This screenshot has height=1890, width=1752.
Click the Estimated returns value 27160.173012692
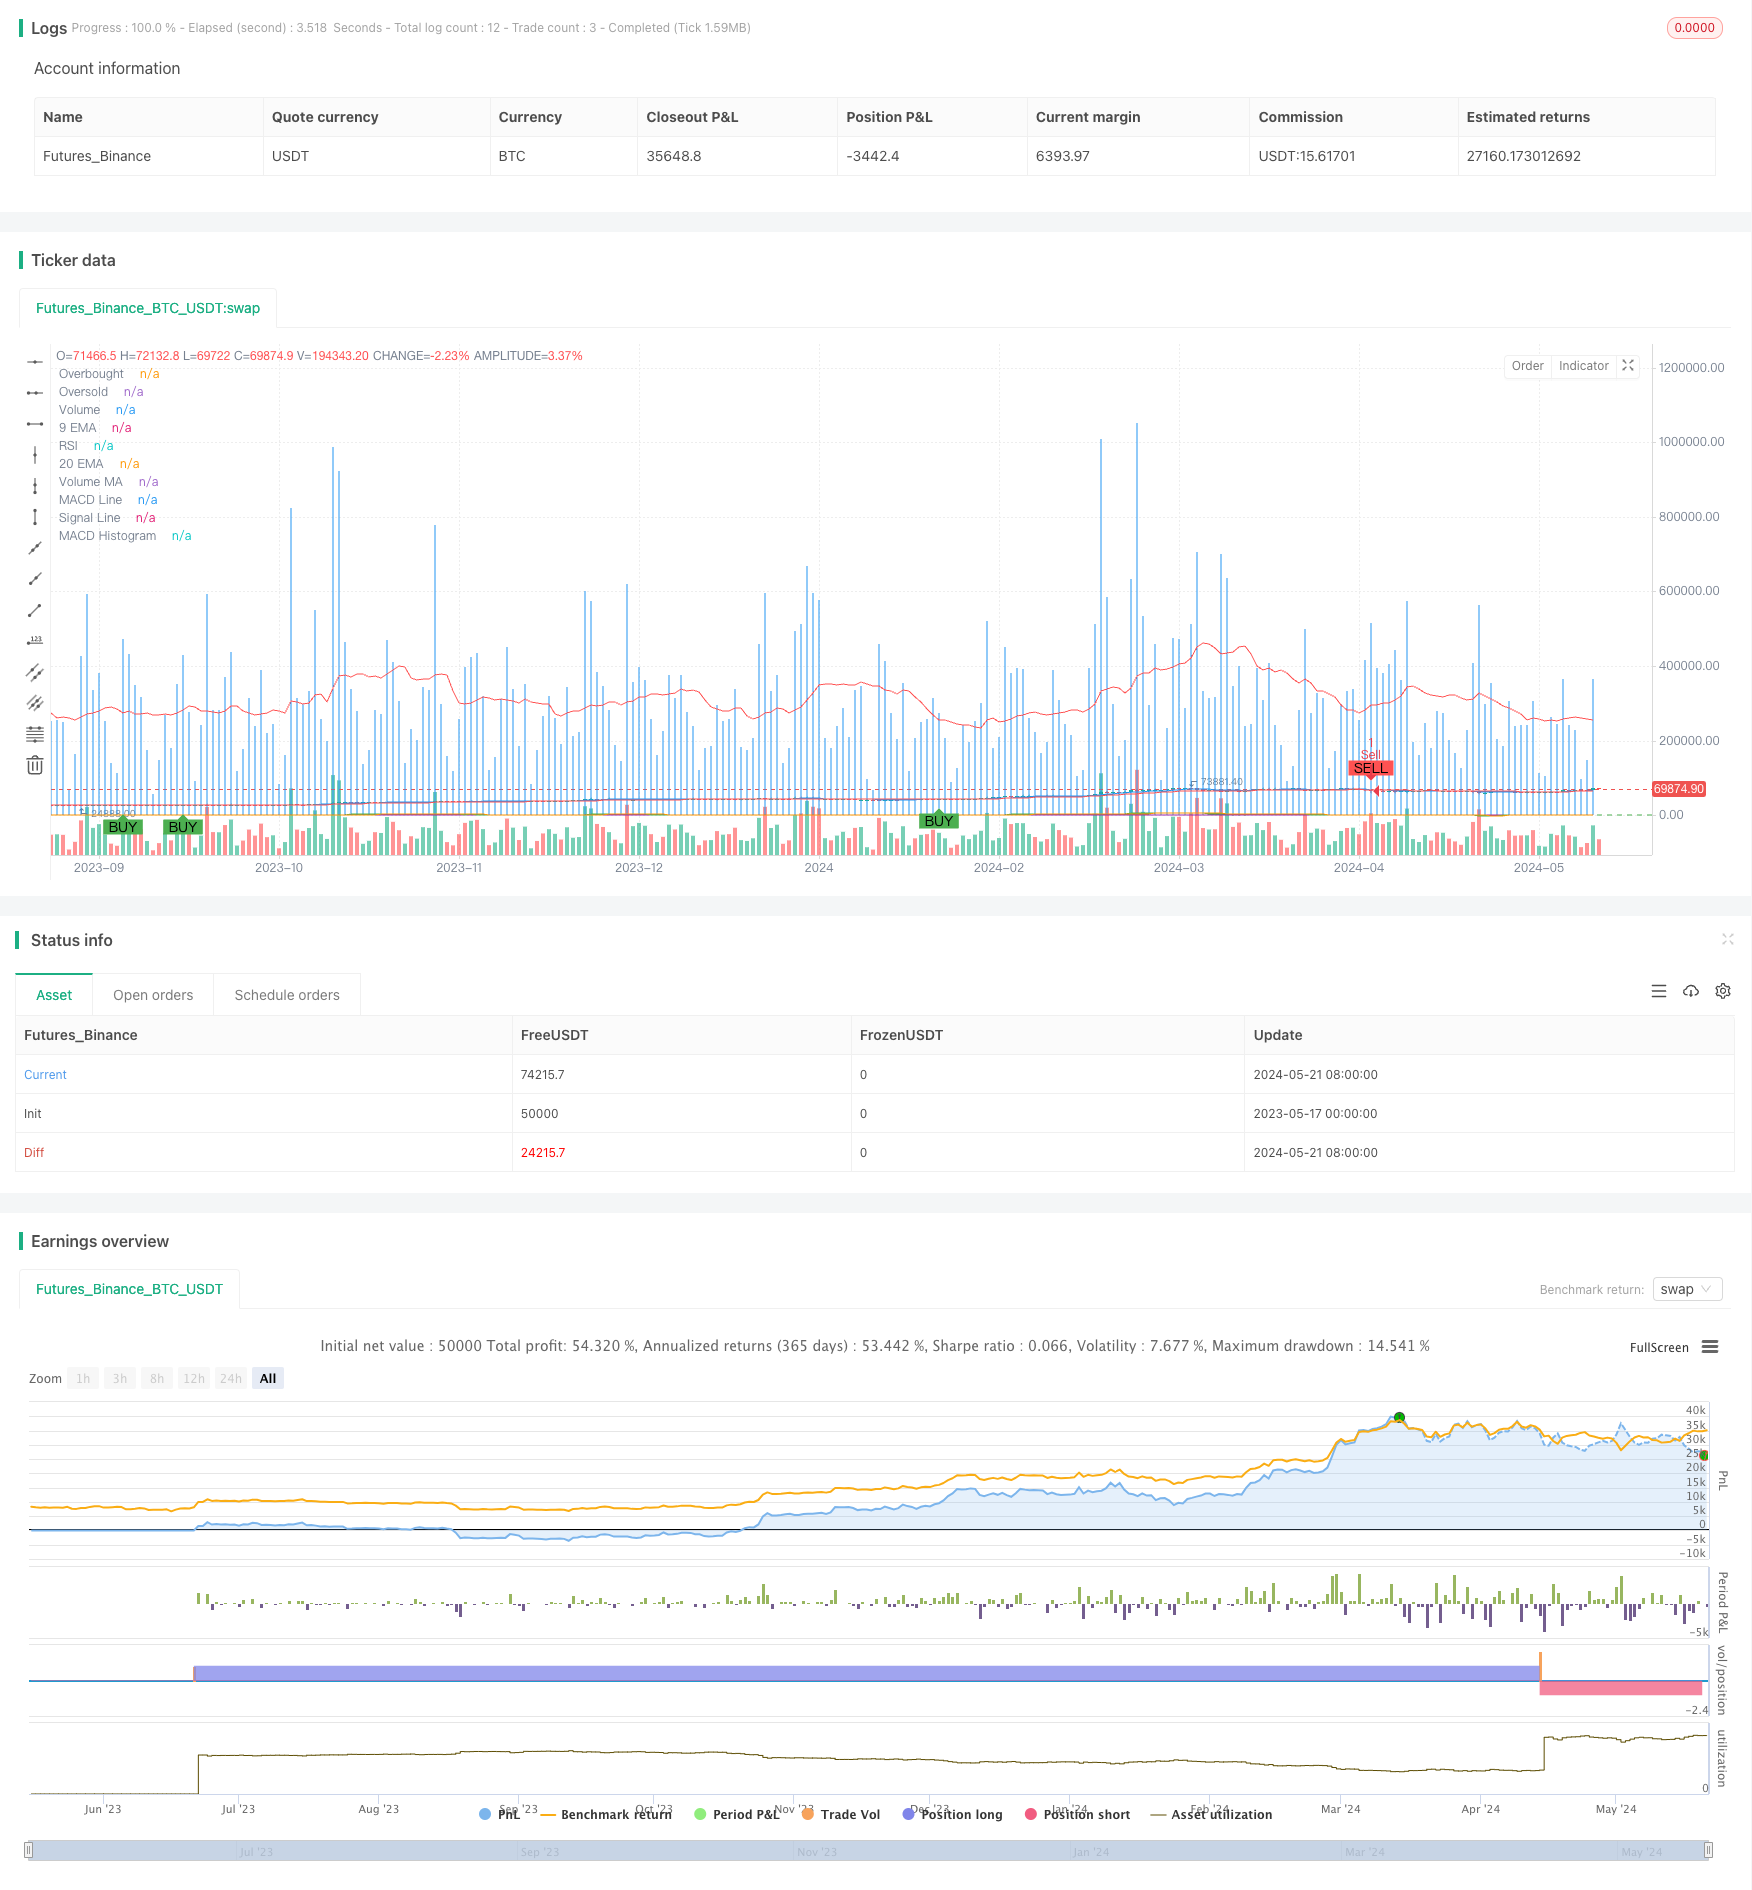1524,156
